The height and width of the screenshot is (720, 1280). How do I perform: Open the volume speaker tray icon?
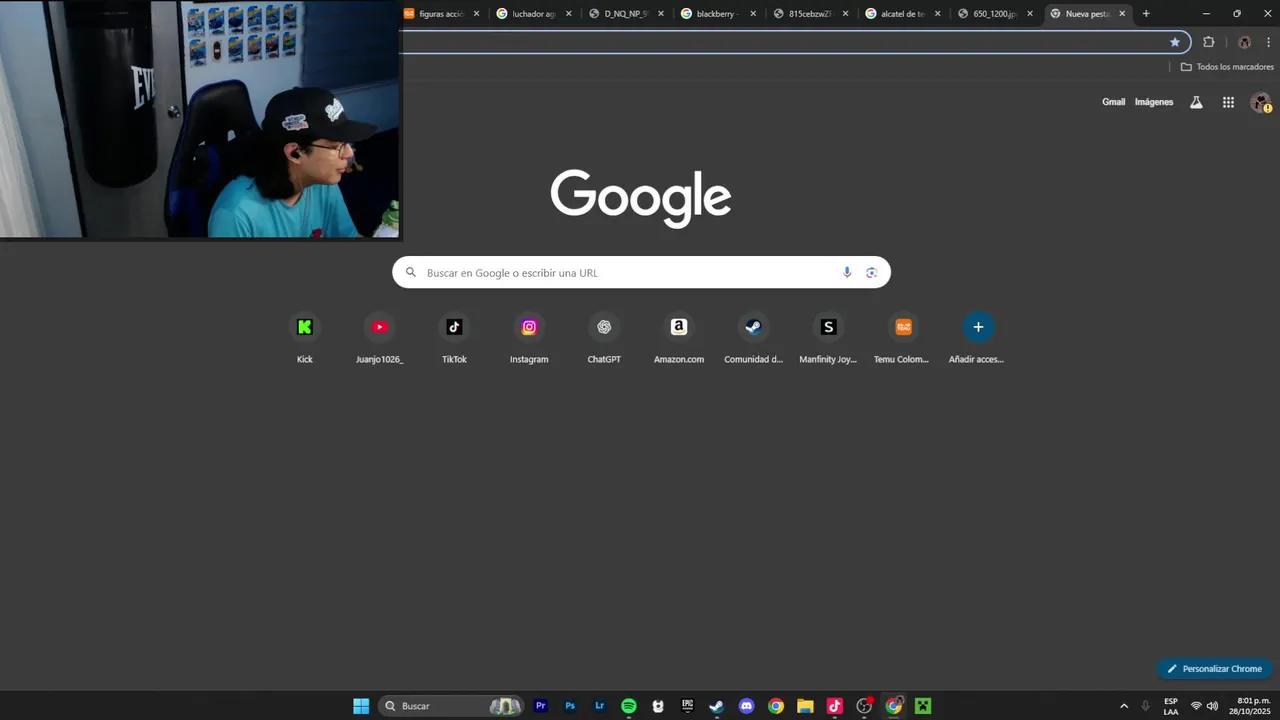point(1212,706)
